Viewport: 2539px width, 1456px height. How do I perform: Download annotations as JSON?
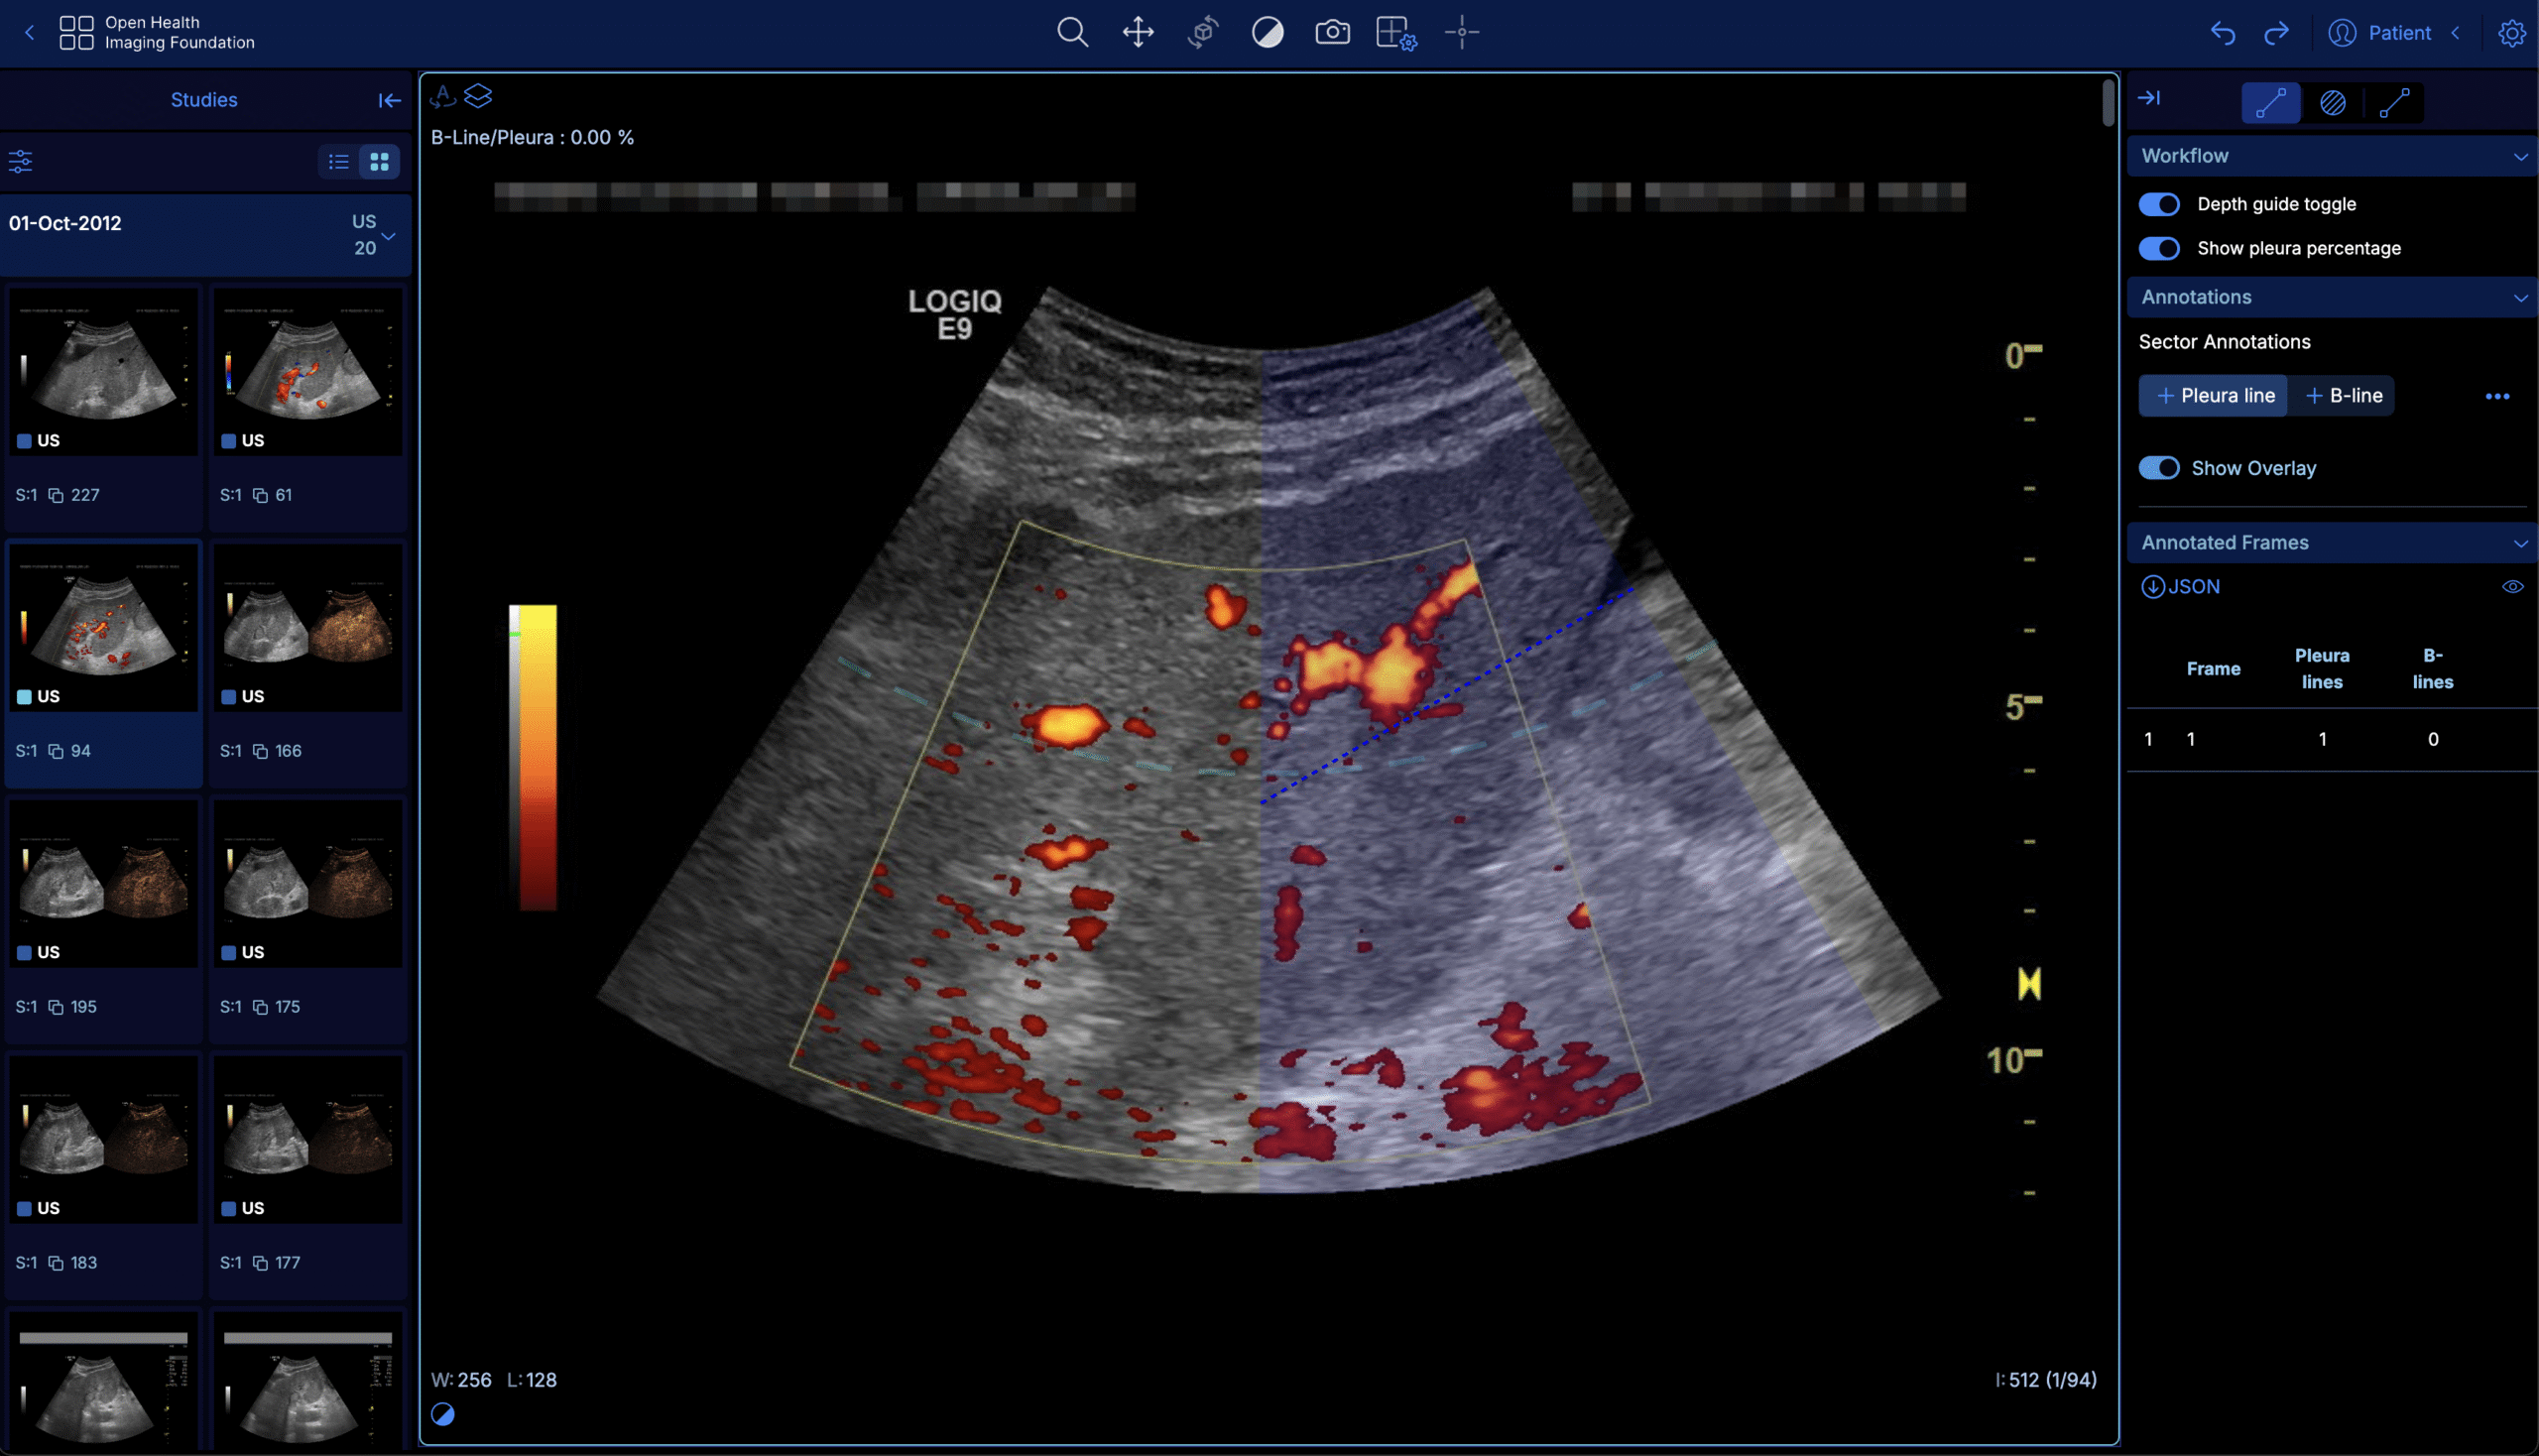click(x=2180, y=586)
